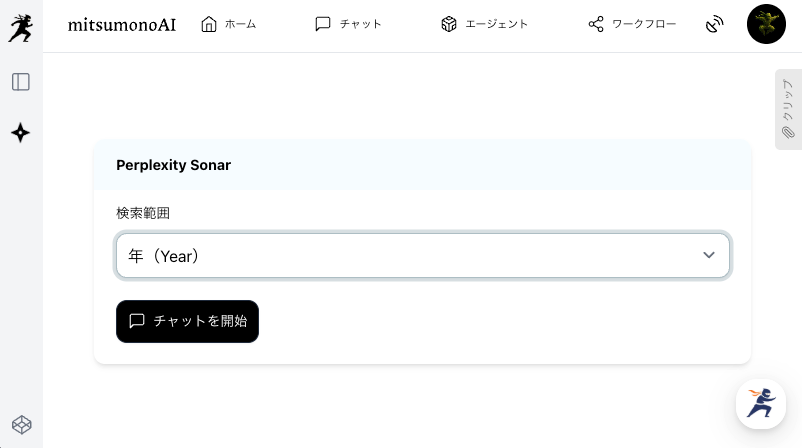802x448 pixels.
Task: Go to the チャット menu item
Action: (348, 24)
